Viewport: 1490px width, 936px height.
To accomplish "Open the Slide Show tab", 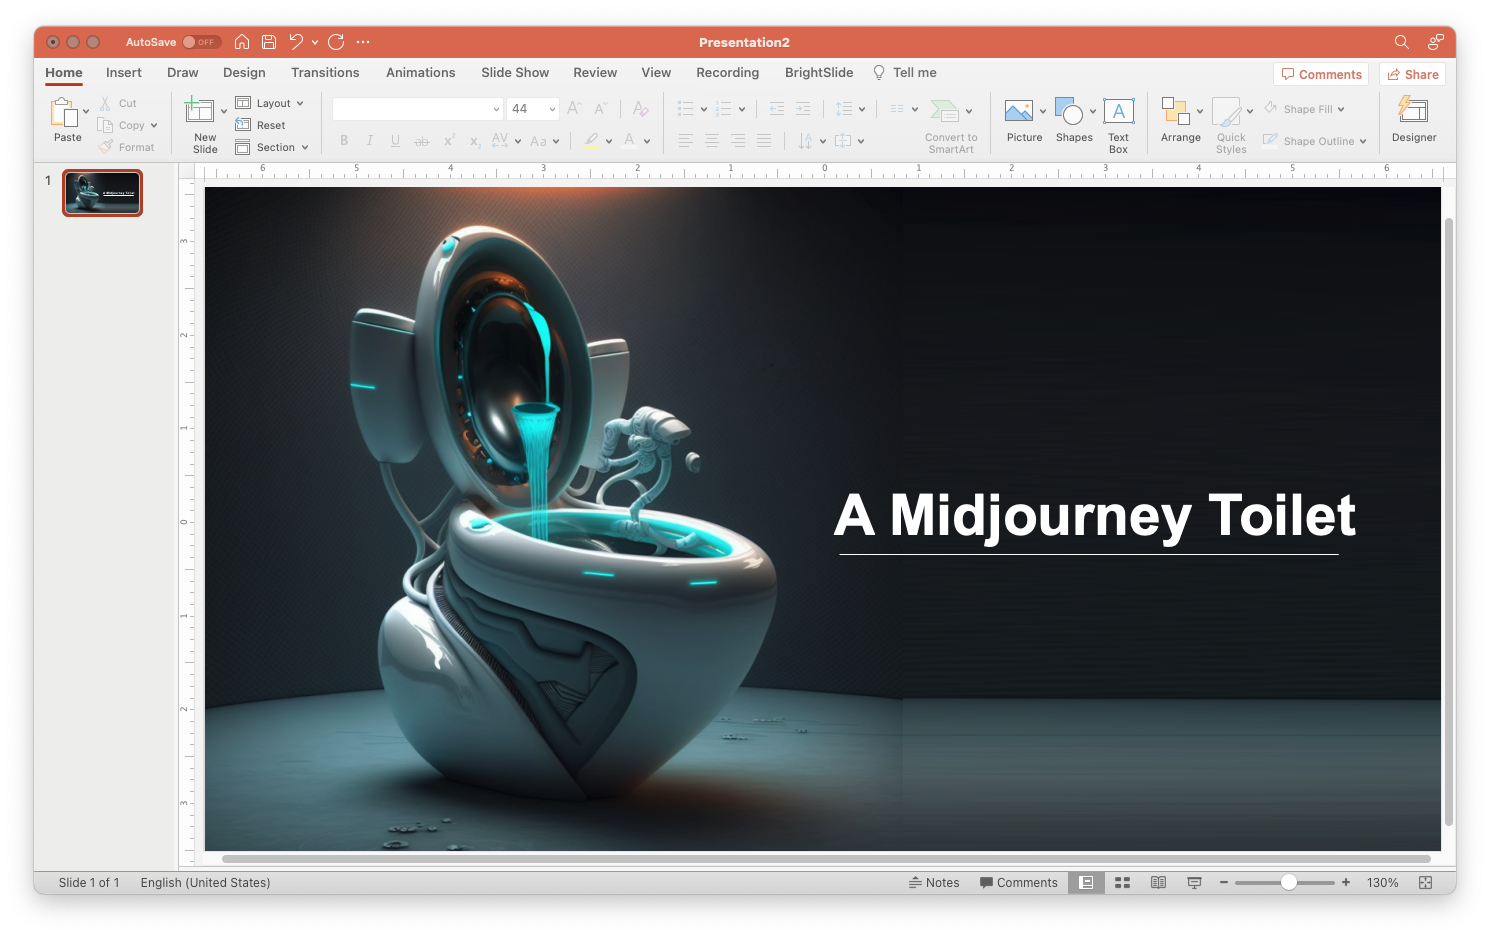I will pyautogui.click(x=515, y=72).
